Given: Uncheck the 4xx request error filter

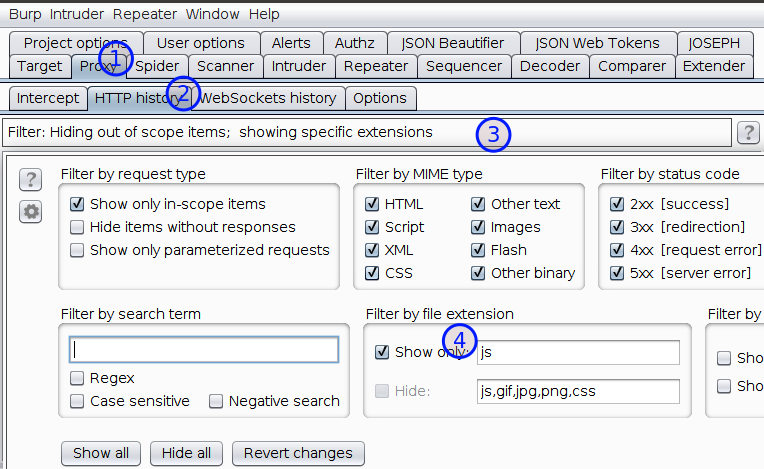Looking at the screenshot, I should click(x=617, y=250).
